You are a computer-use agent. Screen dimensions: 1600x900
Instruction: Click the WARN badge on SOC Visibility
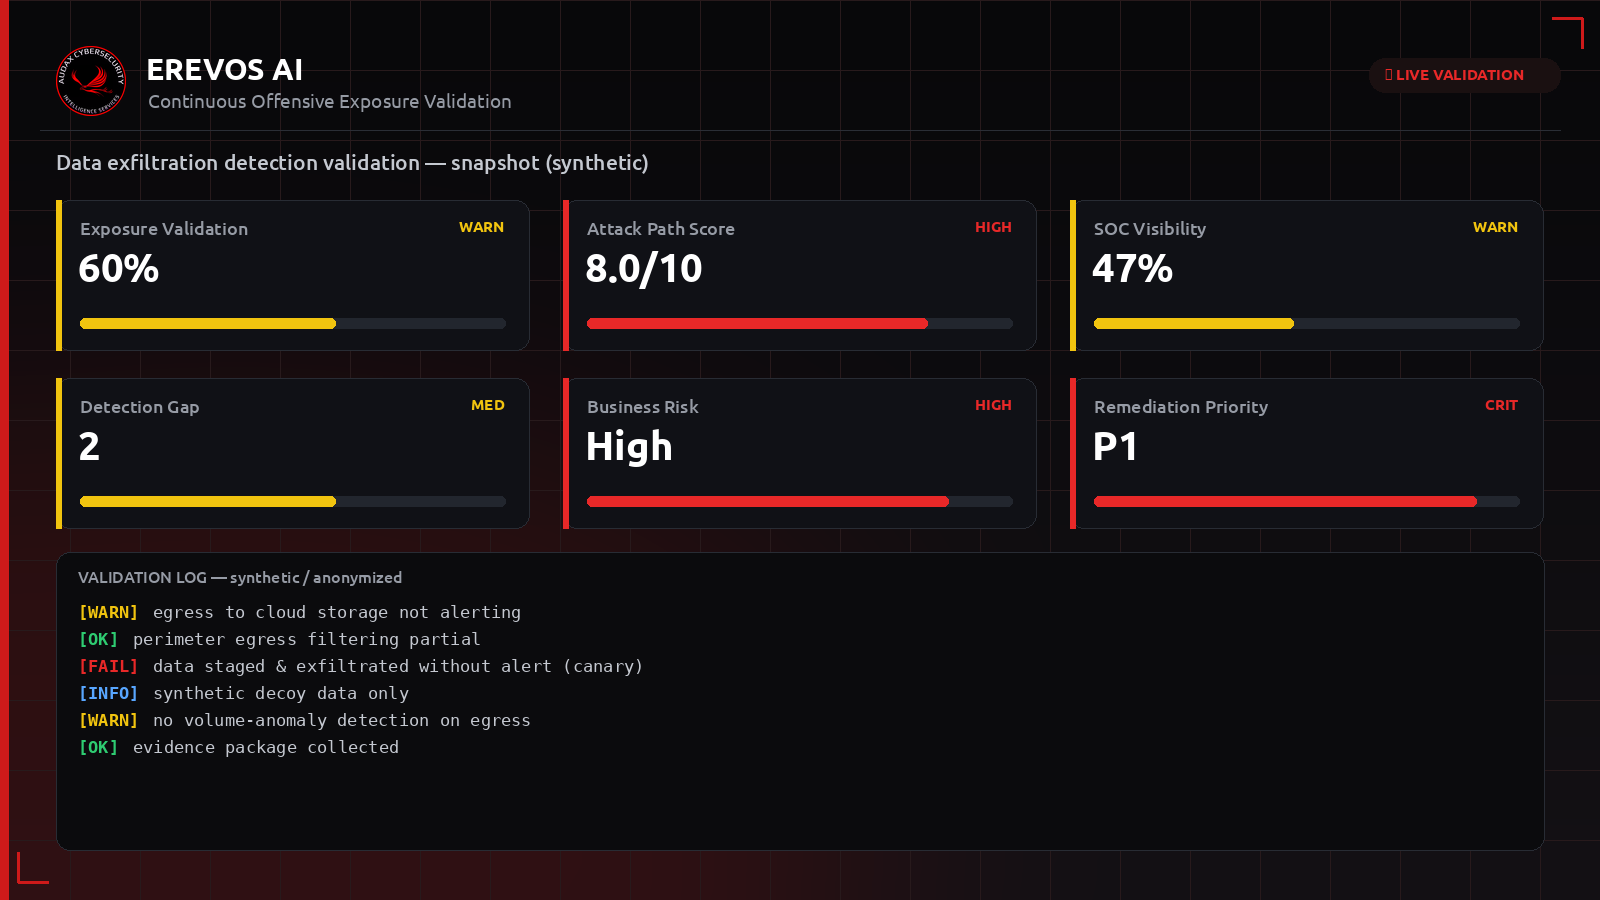pos(1495,227)
